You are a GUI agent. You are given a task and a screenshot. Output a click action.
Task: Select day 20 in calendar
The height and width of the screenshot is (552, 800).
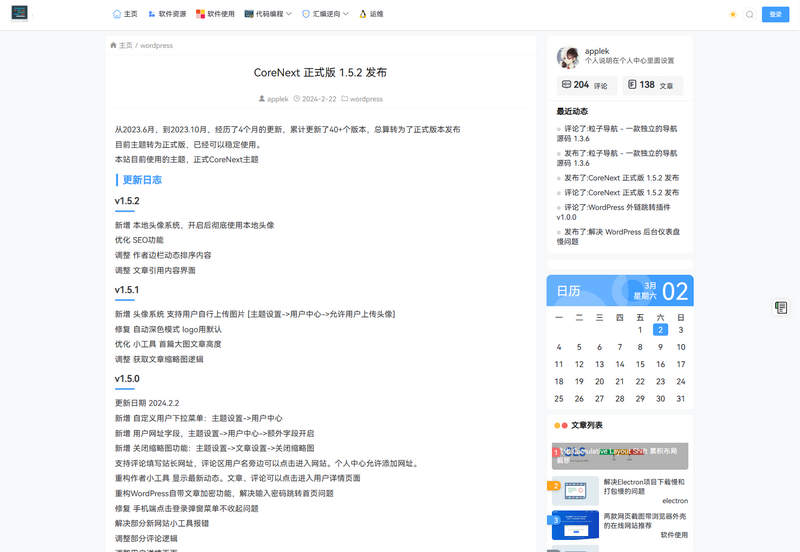pyautogui.click(x=599, y=382)
